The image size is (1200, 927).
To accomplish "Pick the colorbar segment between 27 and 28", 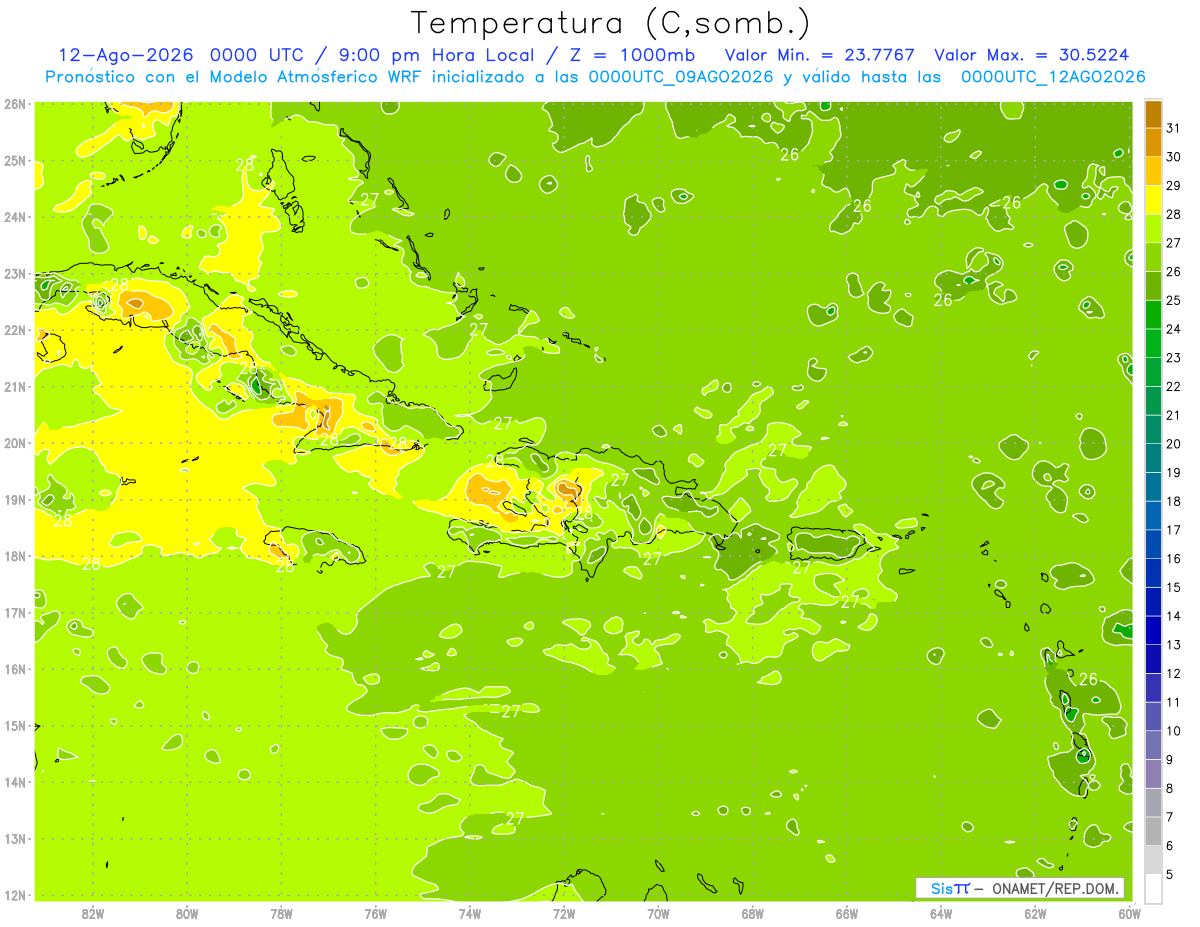I will pyautogui.click(x=1152, y=229).
